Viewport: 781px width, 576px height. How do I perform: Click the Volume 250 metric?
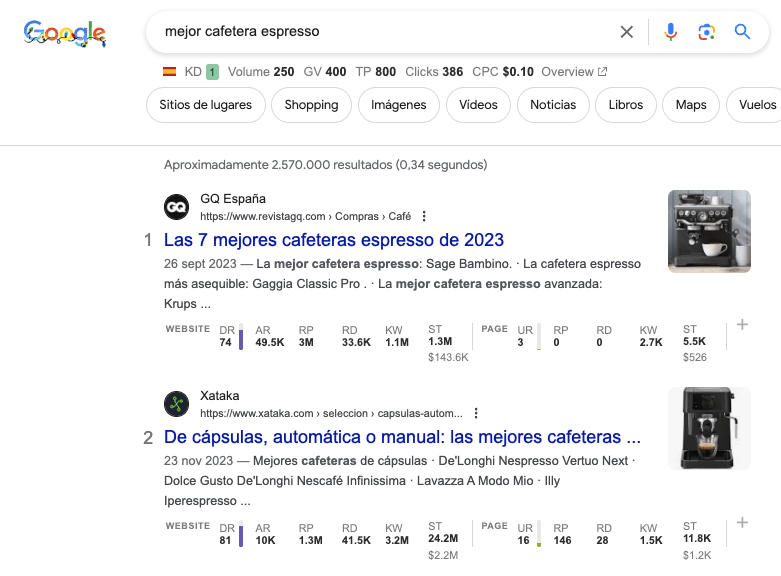[x=261, y=72]
